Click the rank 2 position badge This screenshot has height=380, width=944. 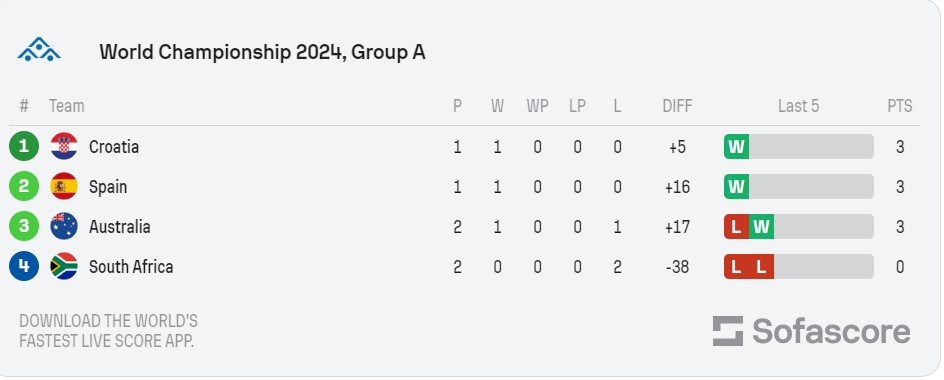pyautogui.click(x=24, y=186)
